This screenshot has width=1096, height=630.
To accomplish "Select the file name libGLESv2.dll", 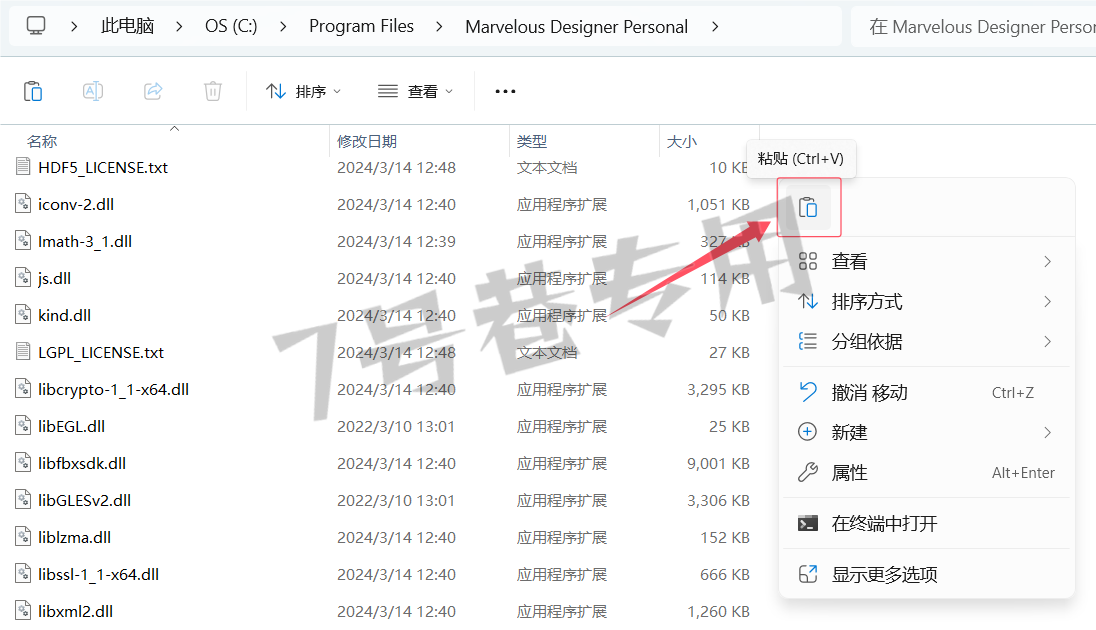I will tap(85, 500).
